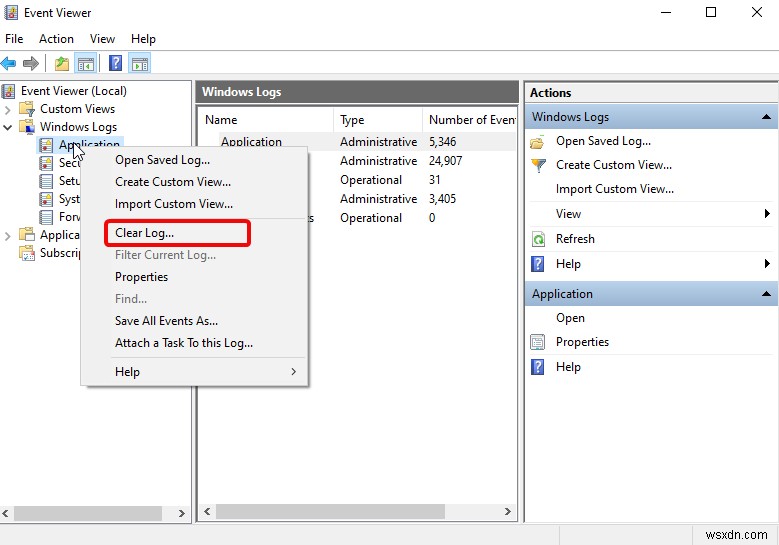Toggle the Show/Hide Console Tree toolbar icon

[85, 64]
